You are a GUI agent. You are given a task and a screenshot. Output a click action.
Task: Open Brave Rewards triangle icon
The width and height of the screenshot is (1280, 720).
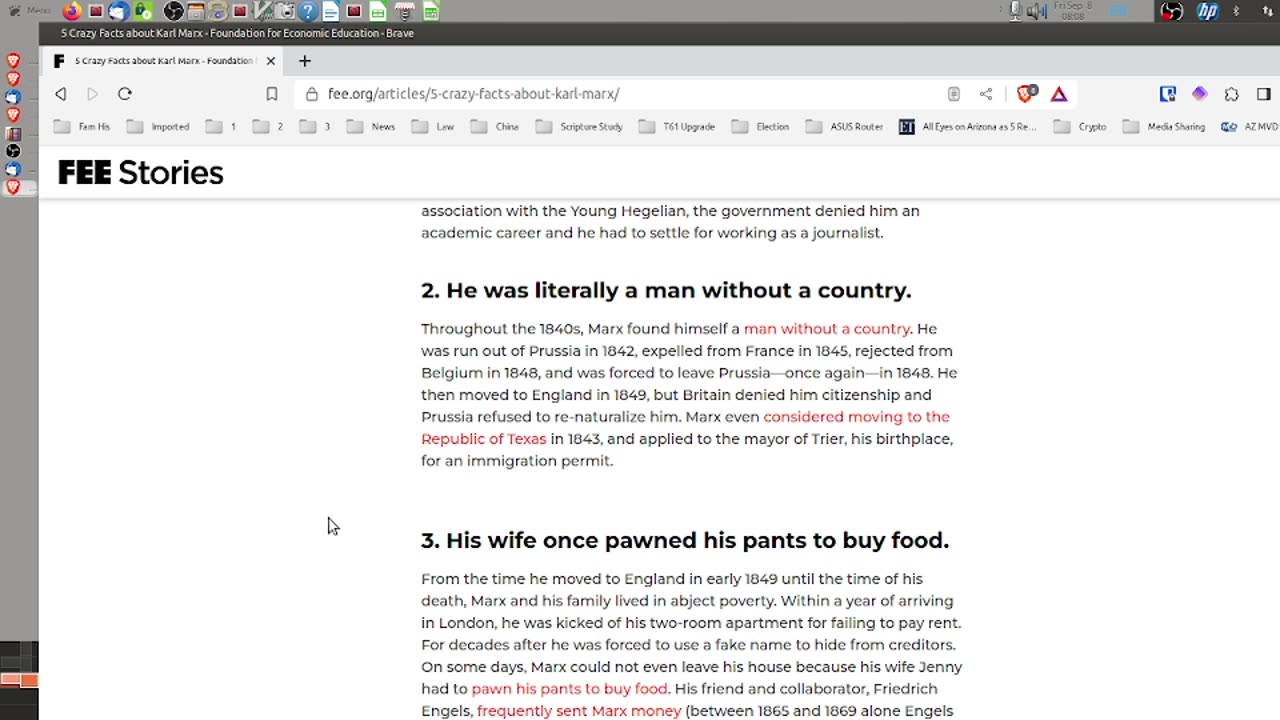click(1059, 94)
